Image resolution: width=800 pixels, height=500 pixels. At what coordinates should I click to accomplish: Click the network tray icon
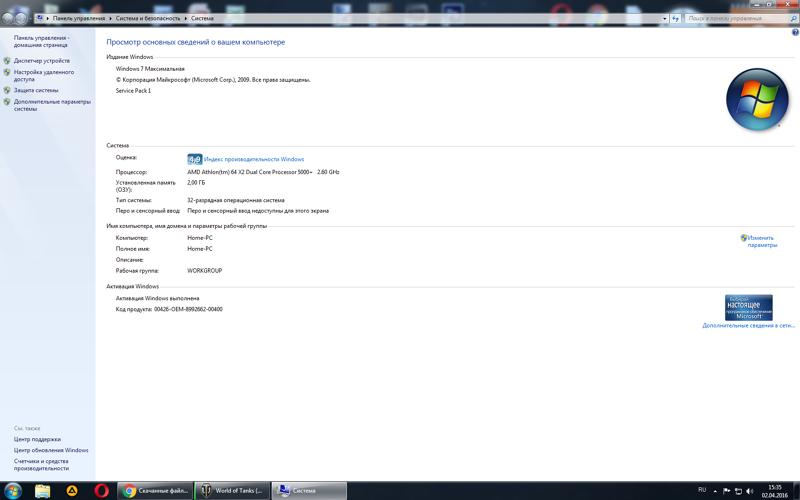(738, 491)
